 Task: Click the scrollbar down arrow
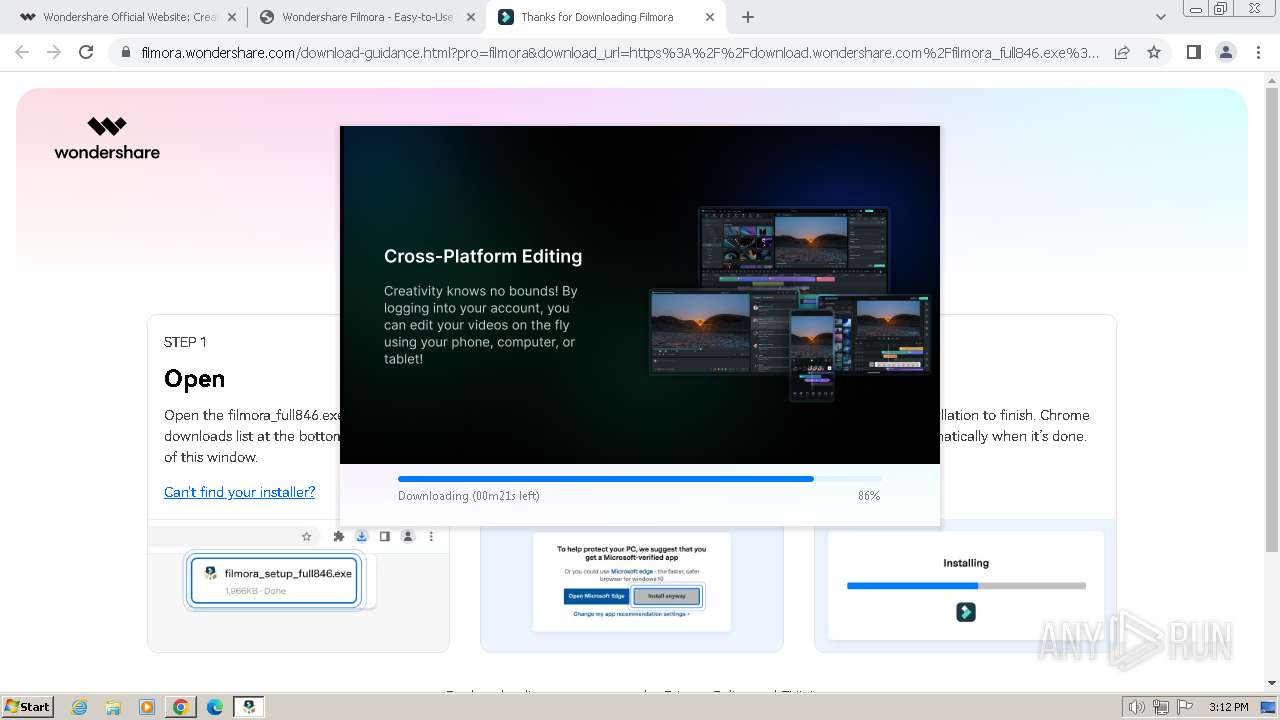point(1272,683)
